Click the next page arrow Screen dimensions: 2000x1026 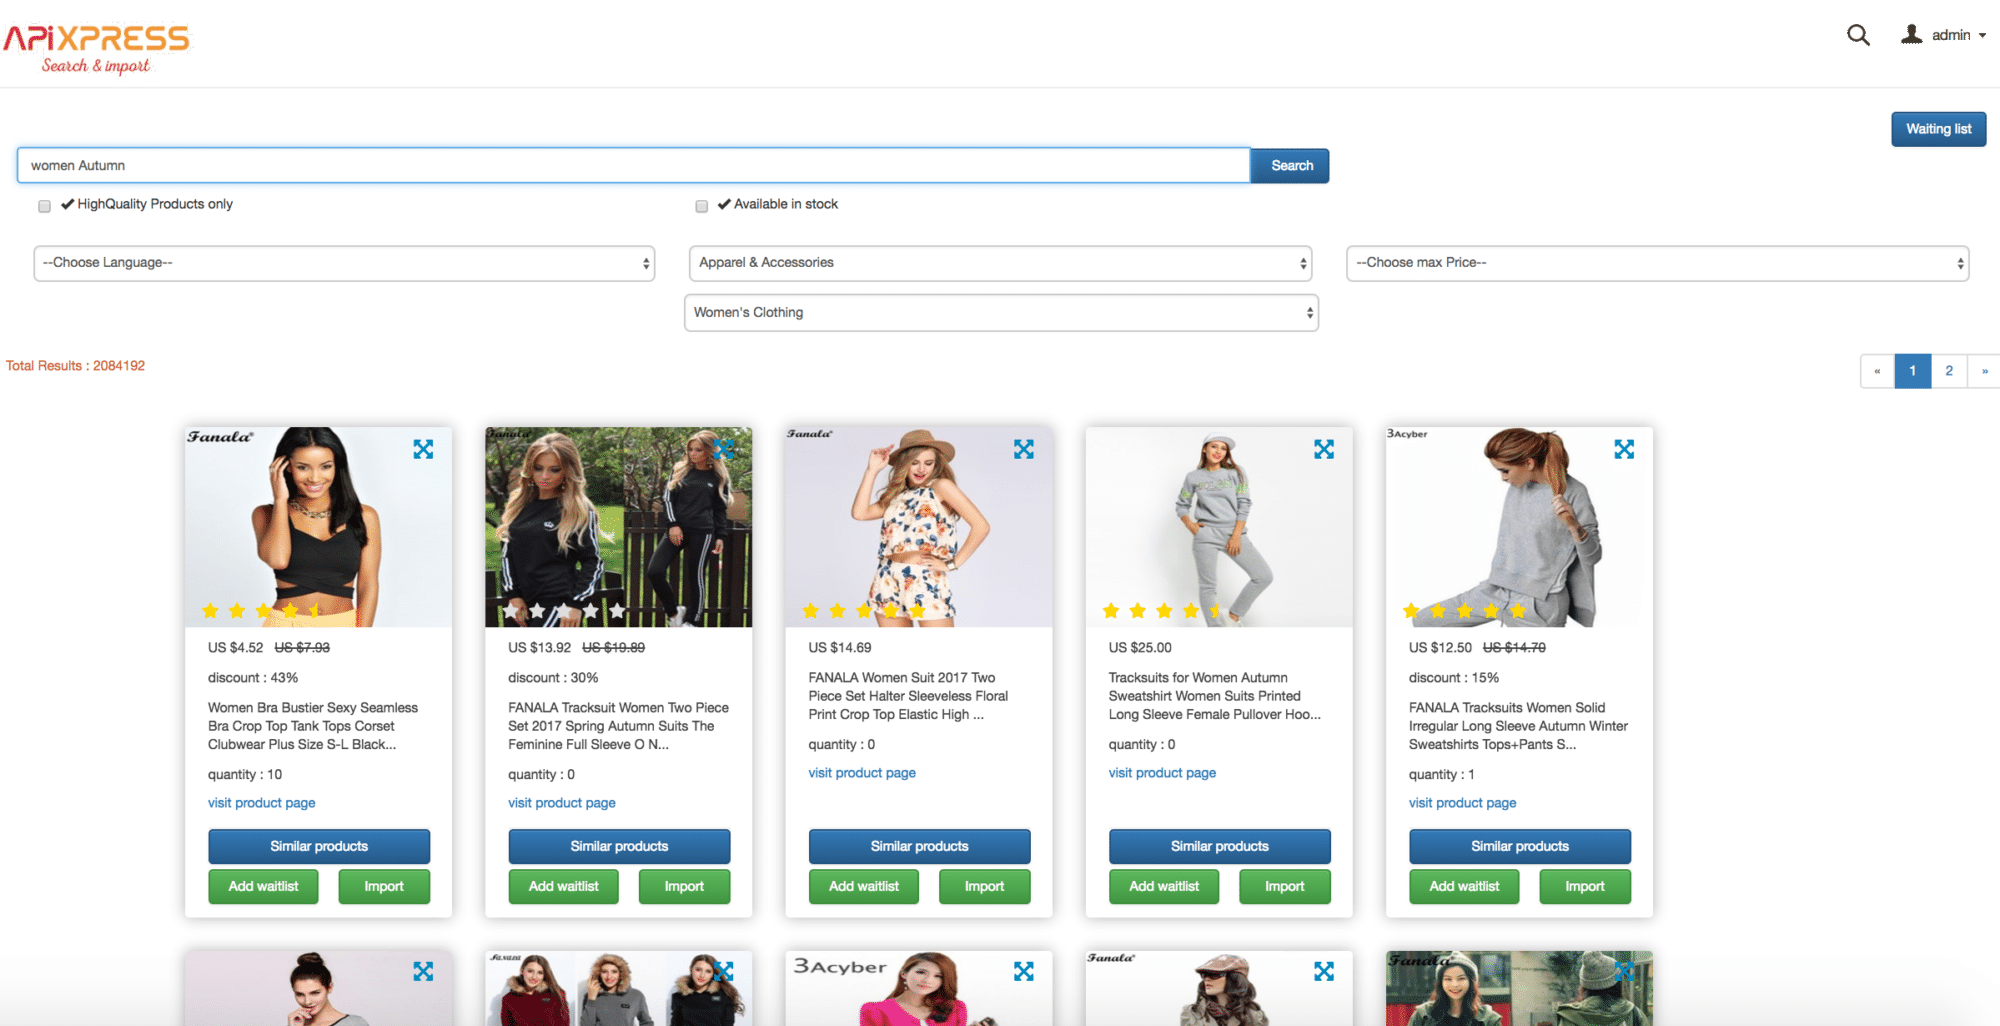pos(1984,371)
